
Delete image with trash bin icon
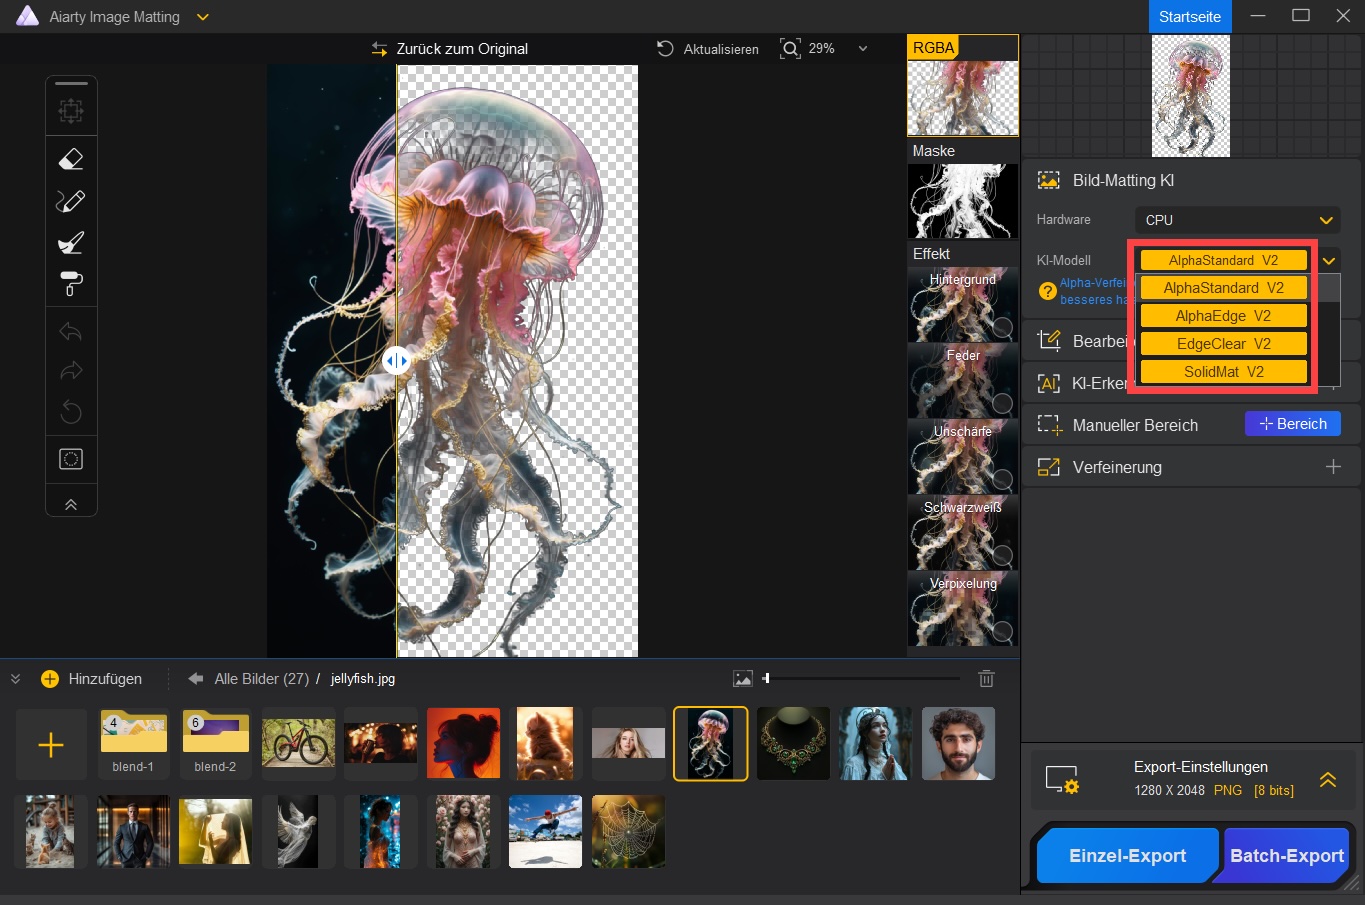tap(986, 679)
